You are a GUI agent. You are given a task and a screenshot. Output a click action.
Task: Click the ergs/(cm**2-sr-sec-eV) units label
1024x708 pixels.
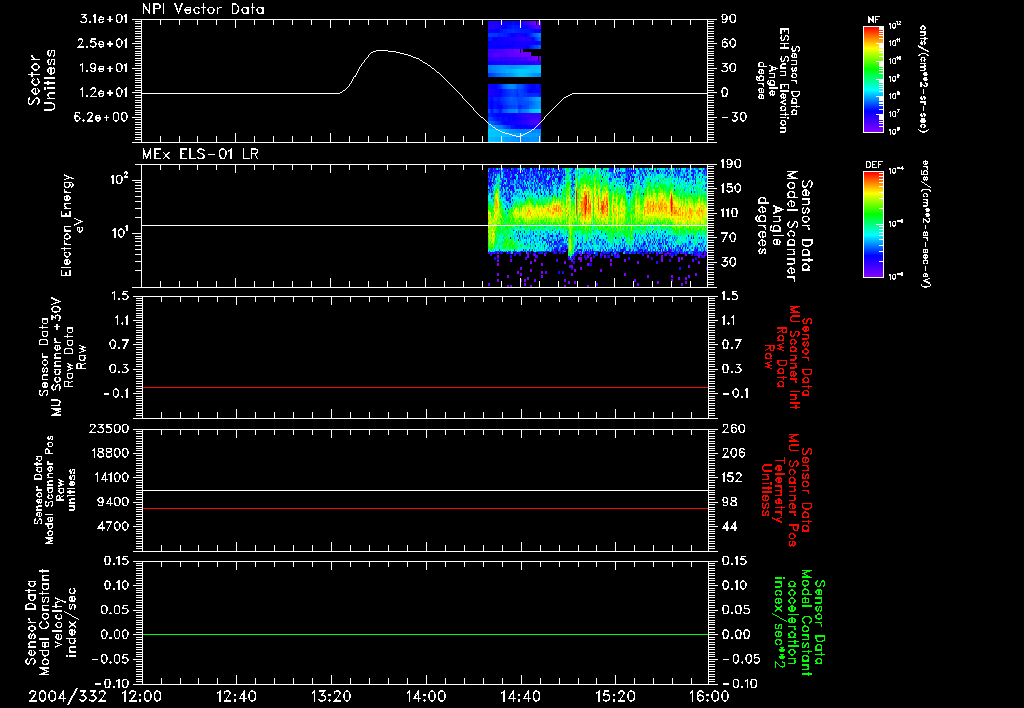coord(925,224)
